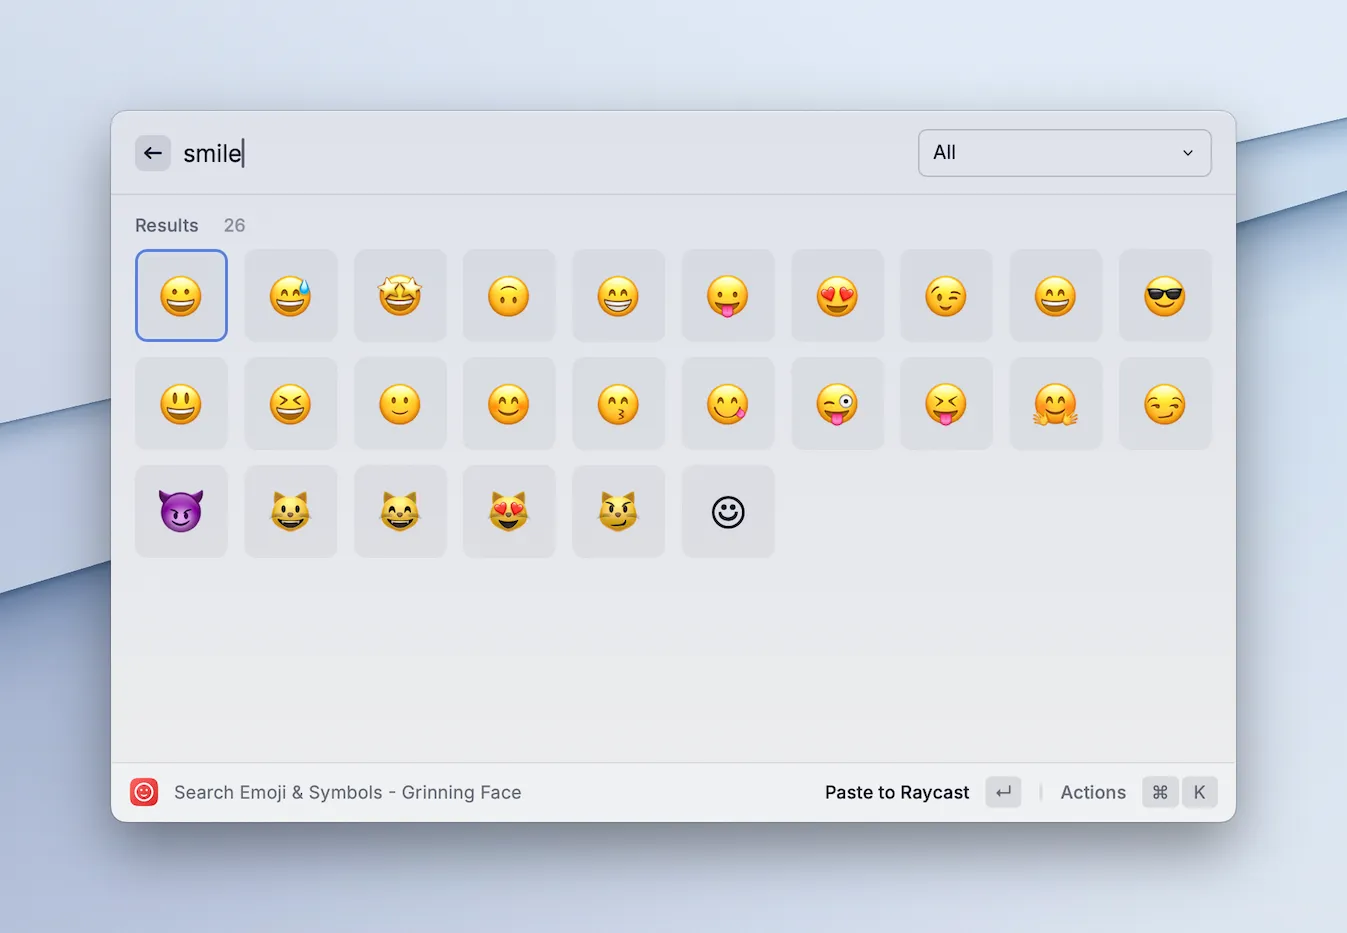Select the star-struck emoji

click(x=400, y=295)
